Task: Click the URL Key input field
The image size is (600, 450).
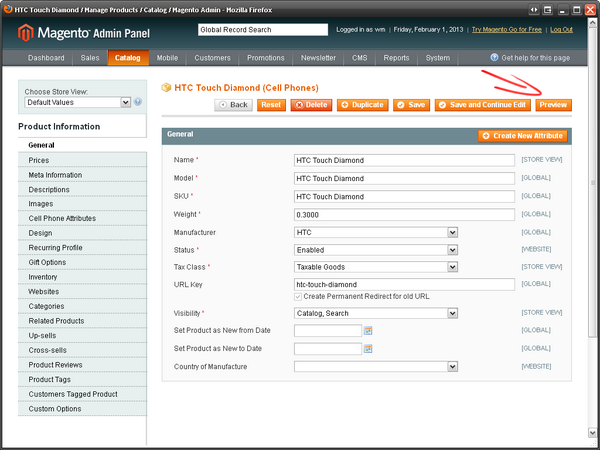Action: pos(404,284)
